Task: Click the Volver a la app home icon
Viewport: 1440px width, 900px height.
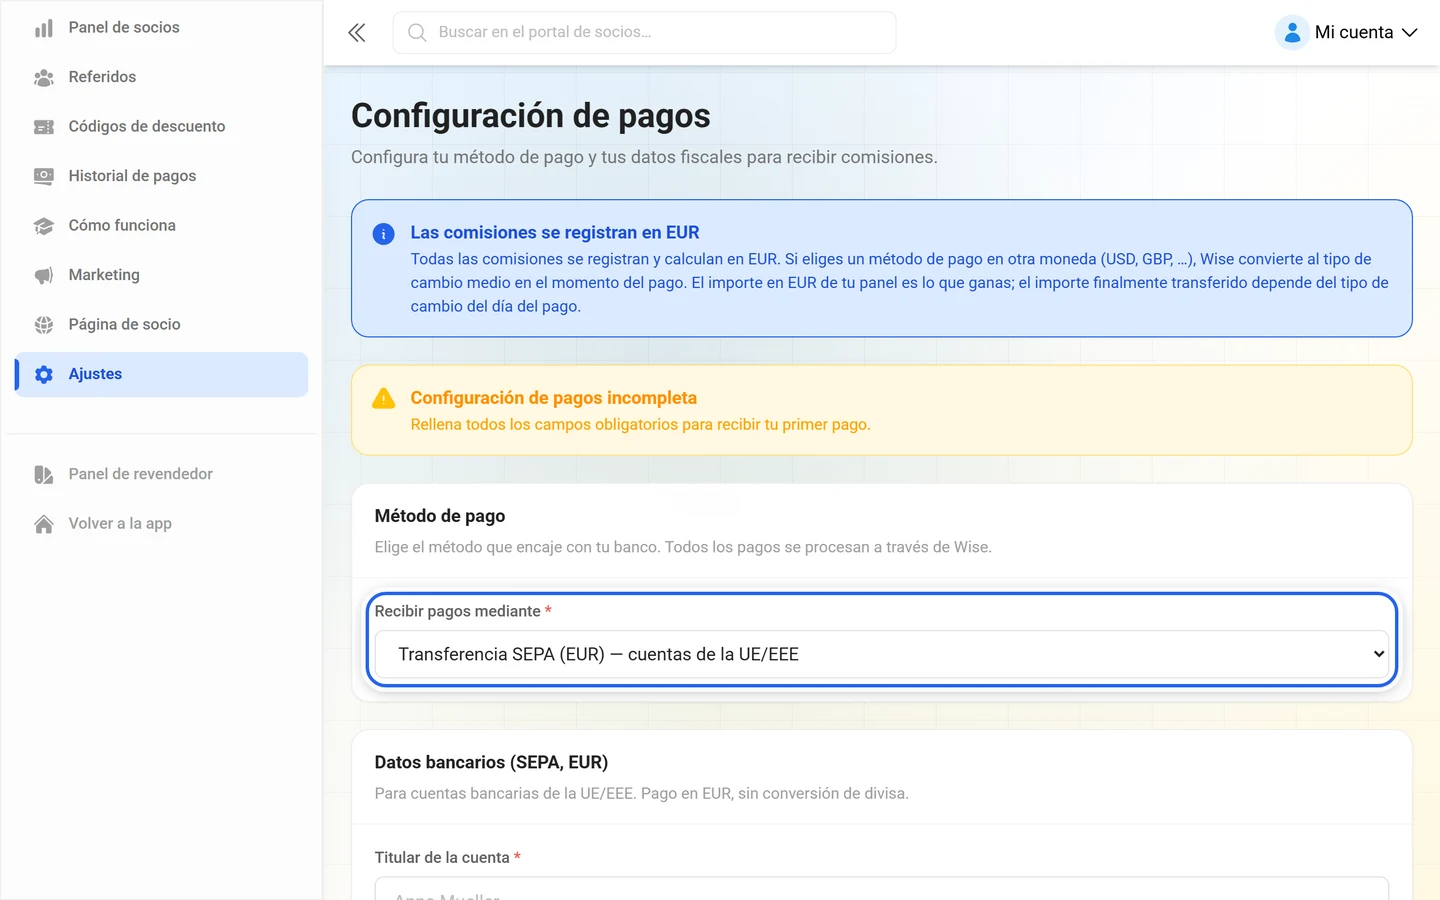Action: 44,524
